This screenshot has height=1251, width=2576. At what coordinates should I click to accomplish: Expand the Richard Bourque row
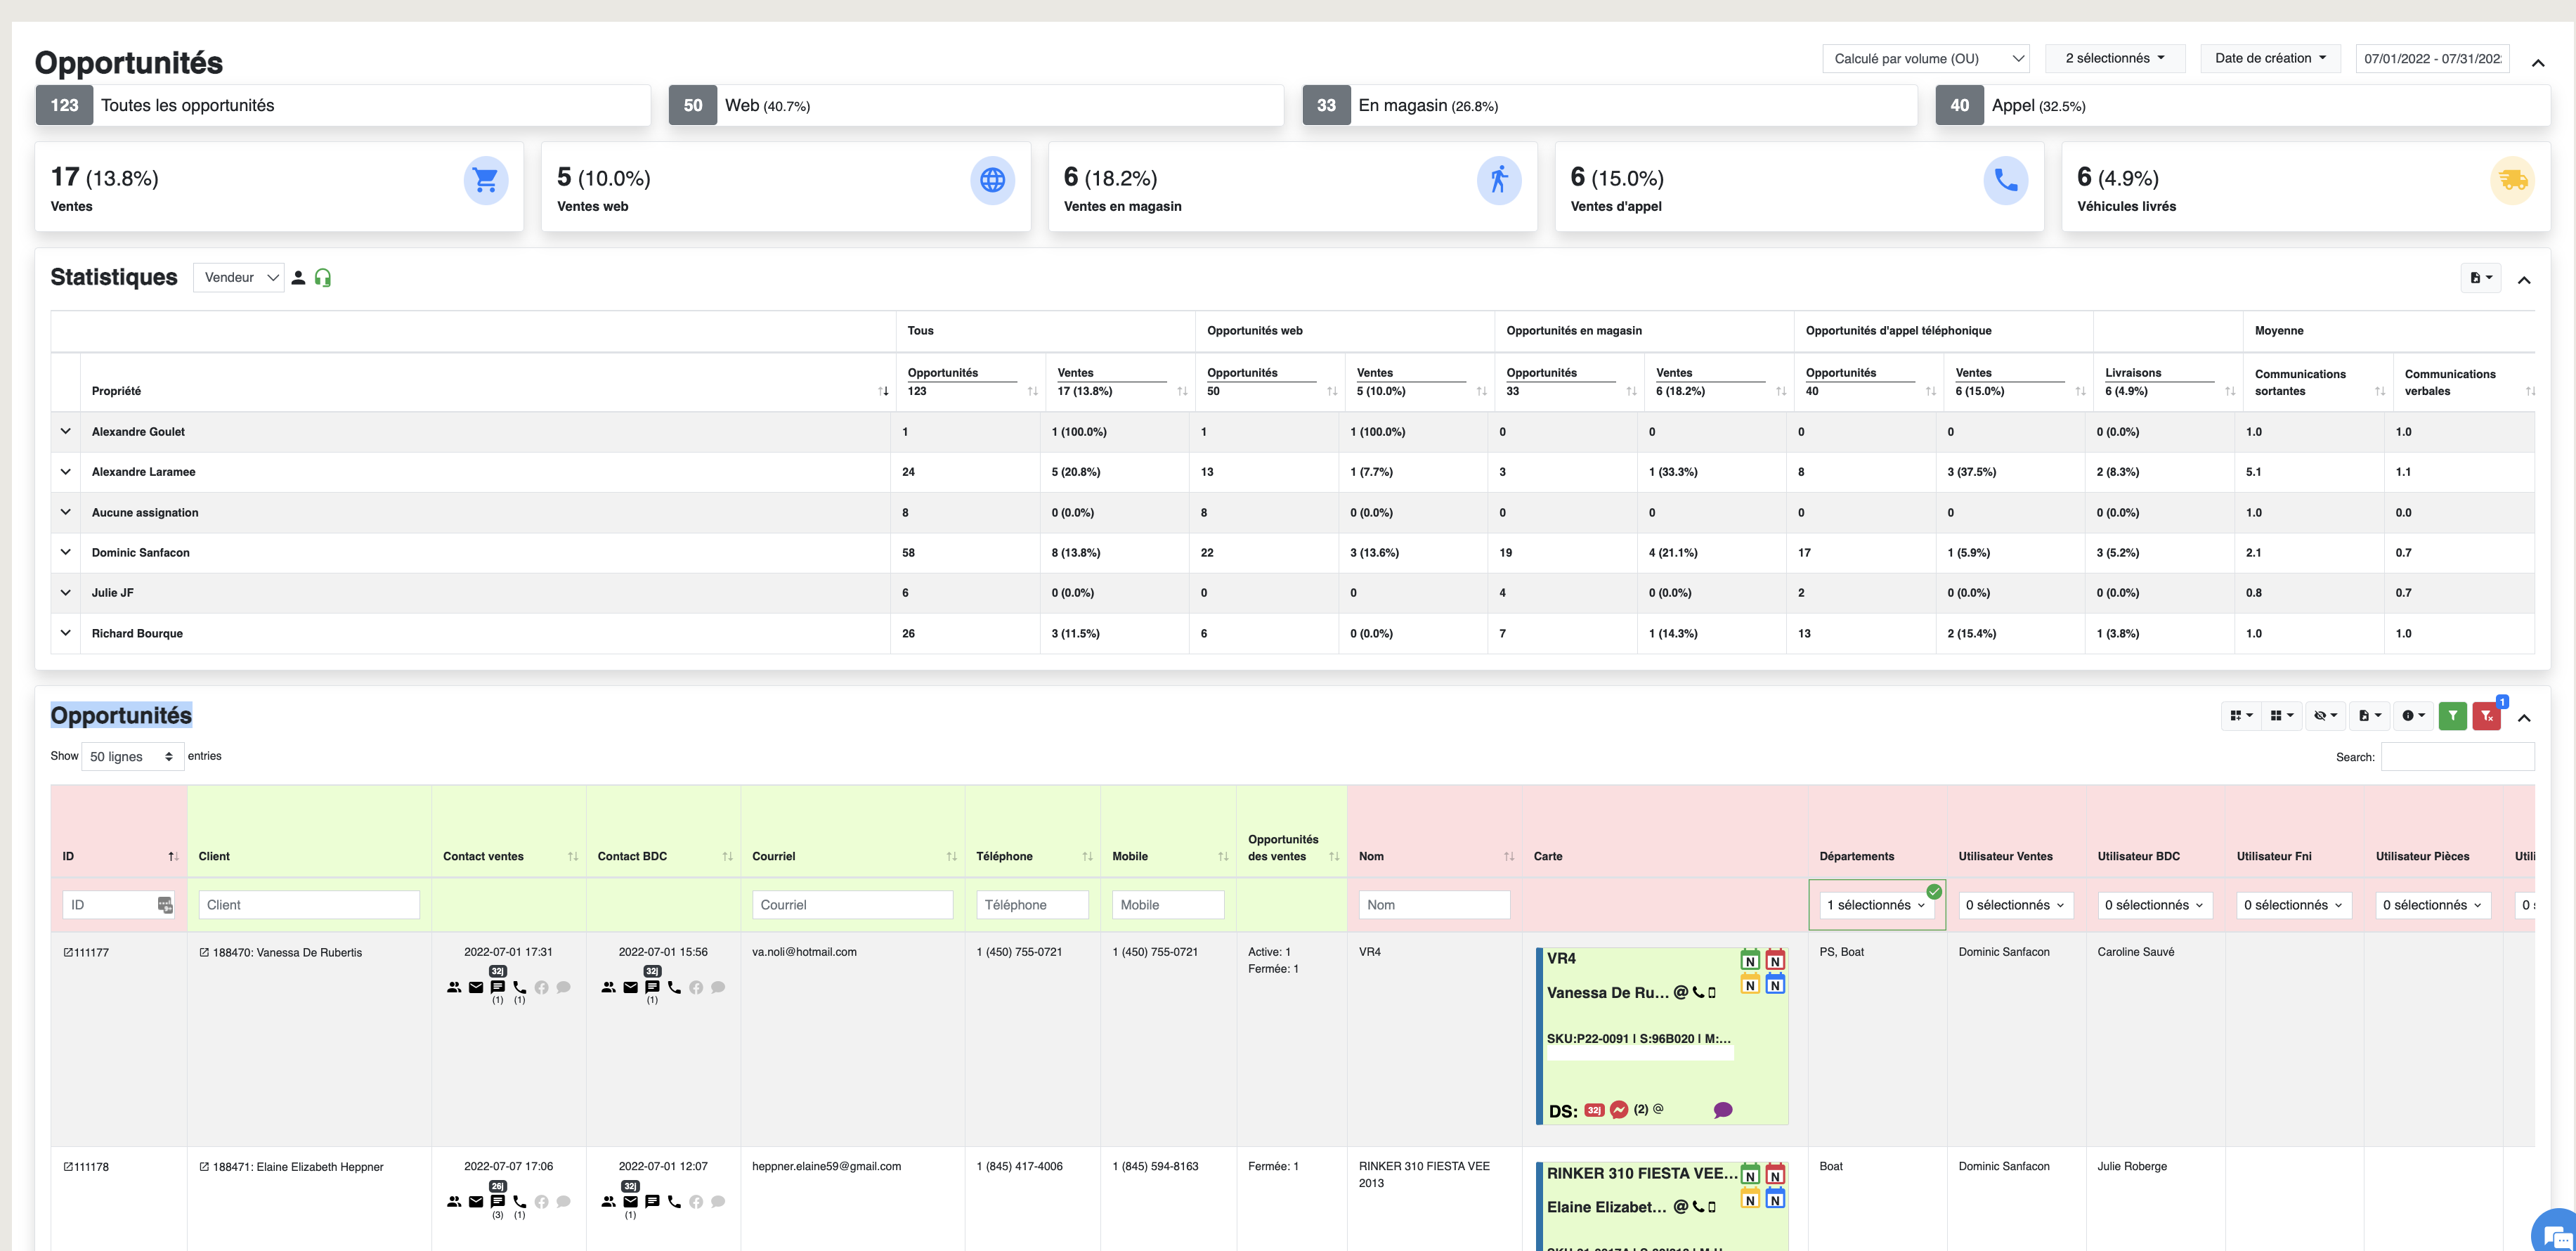pos(66,634)
